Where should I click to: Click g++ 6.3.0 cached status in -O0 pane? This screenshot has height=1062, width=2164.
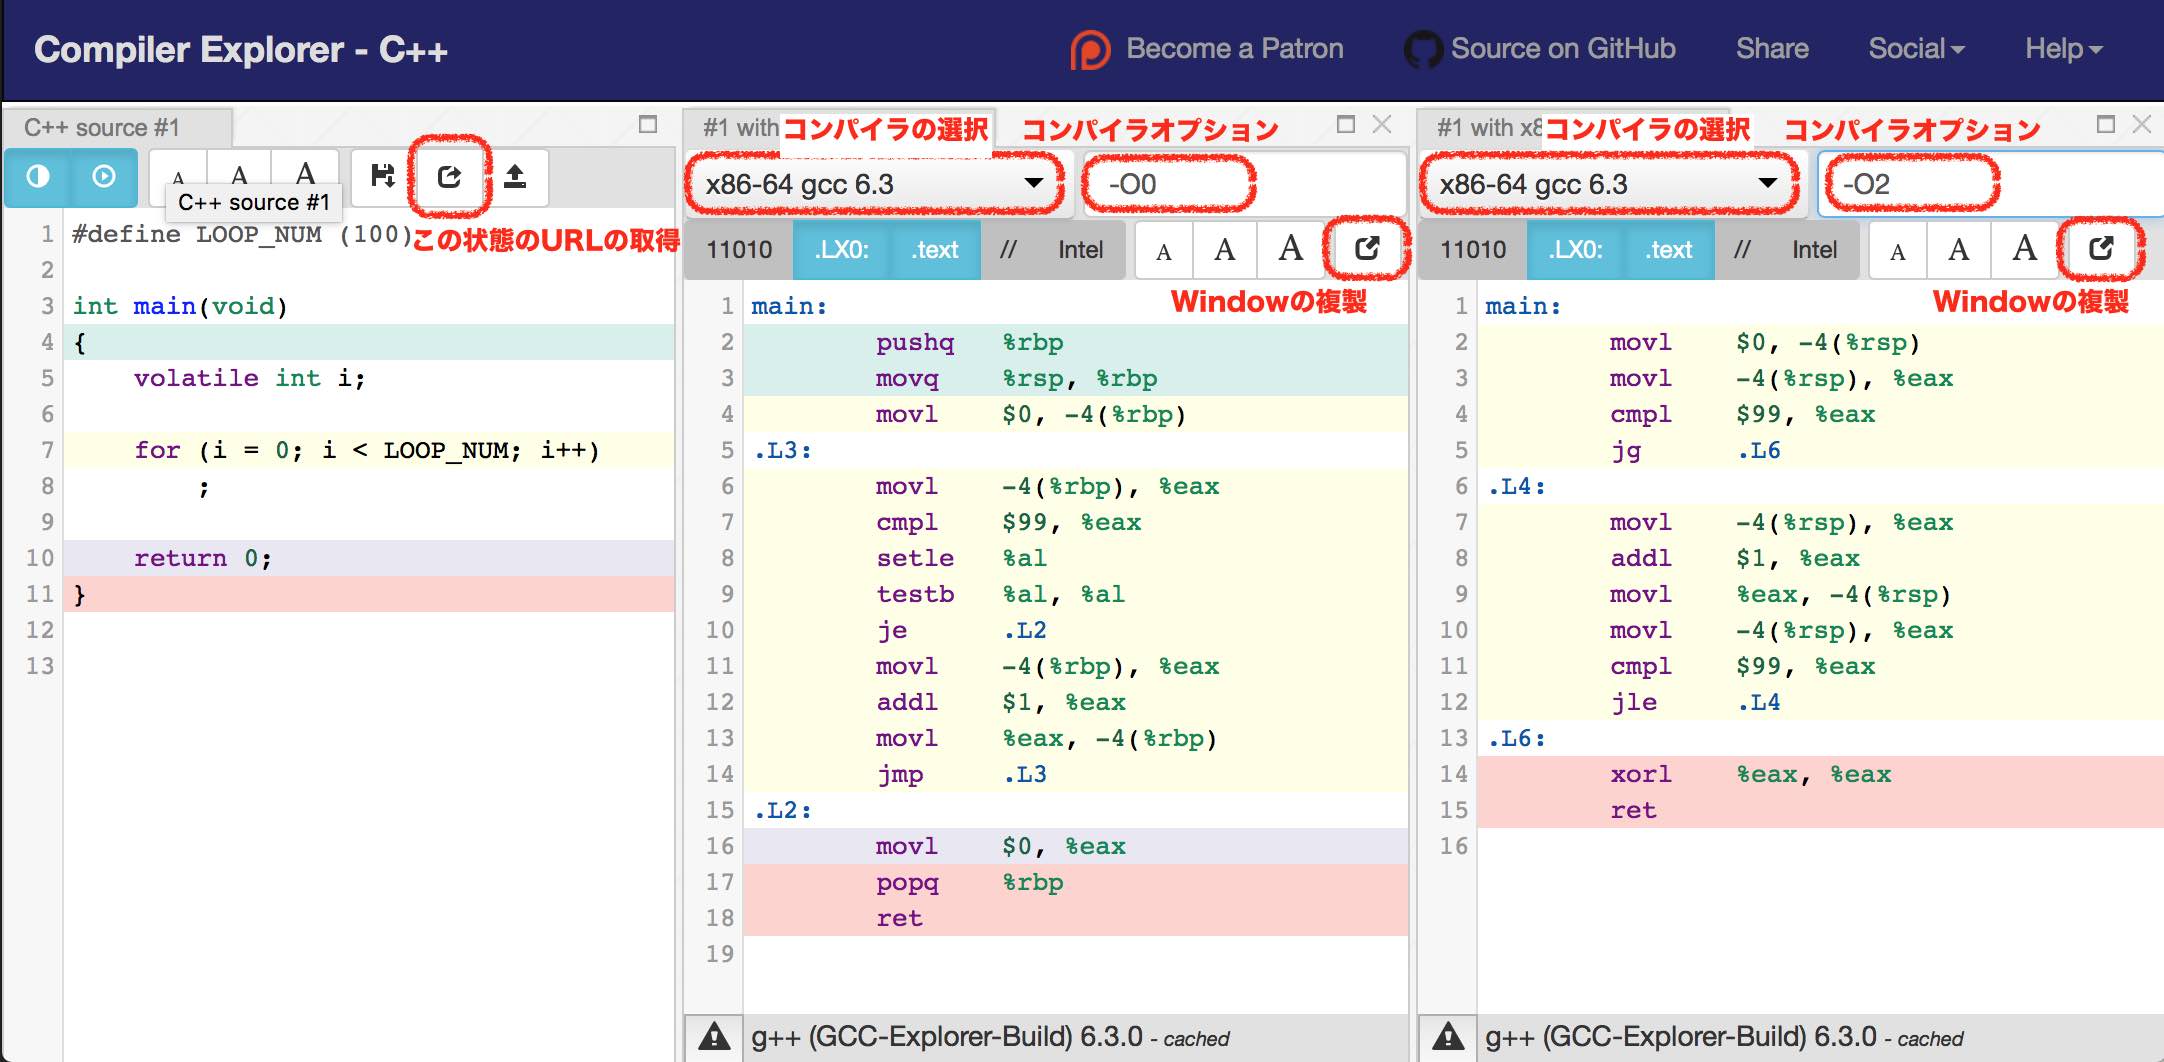(990, 1037)
